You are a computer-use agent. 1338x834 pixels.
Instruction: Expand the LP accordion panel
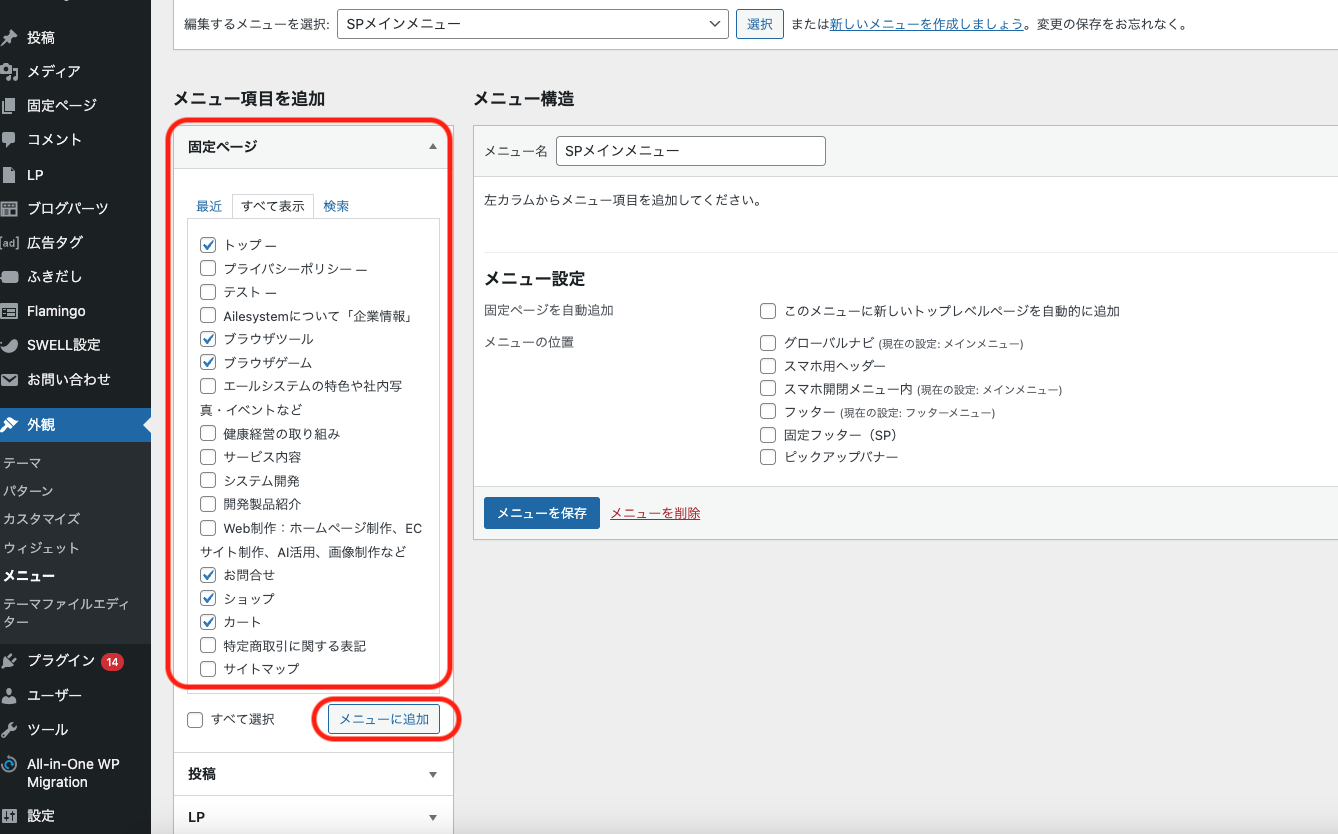(313, 817)
